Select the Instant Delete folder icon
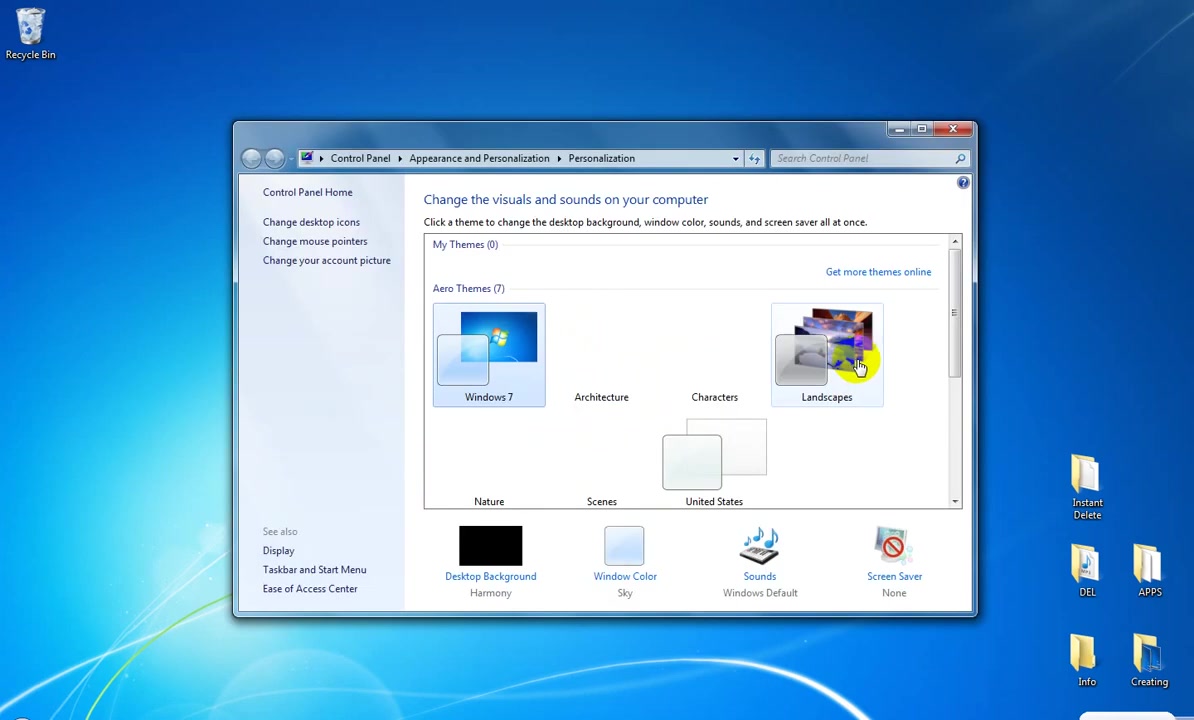1194x720 pixels. pos(1087,487)
